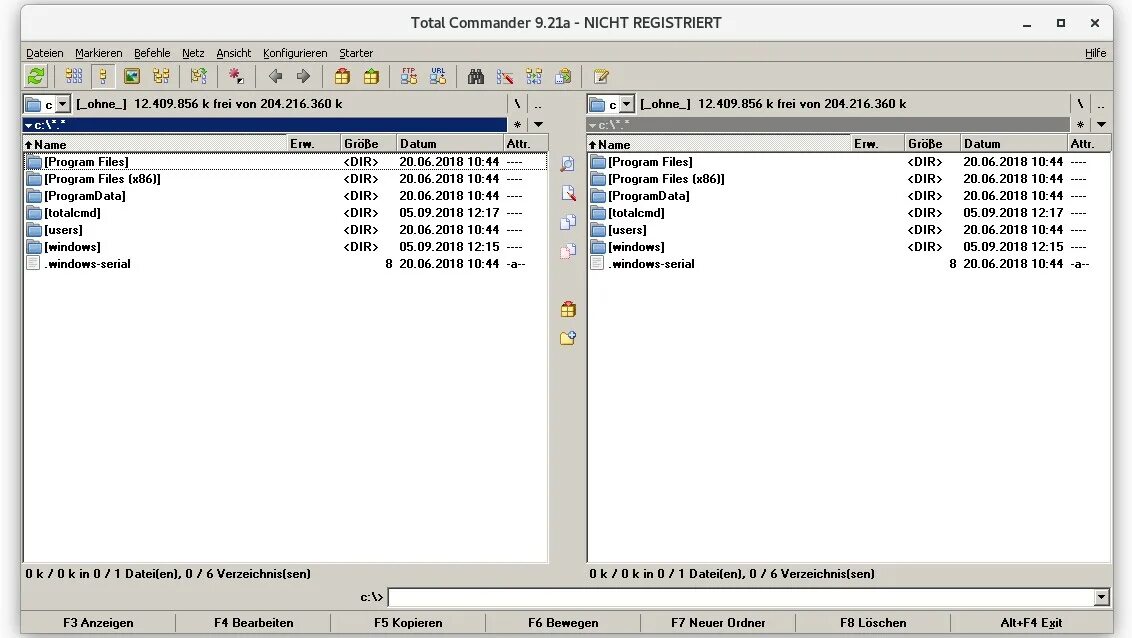
Task: Sort left panel by Datum column header
Action: click(450, 144)
